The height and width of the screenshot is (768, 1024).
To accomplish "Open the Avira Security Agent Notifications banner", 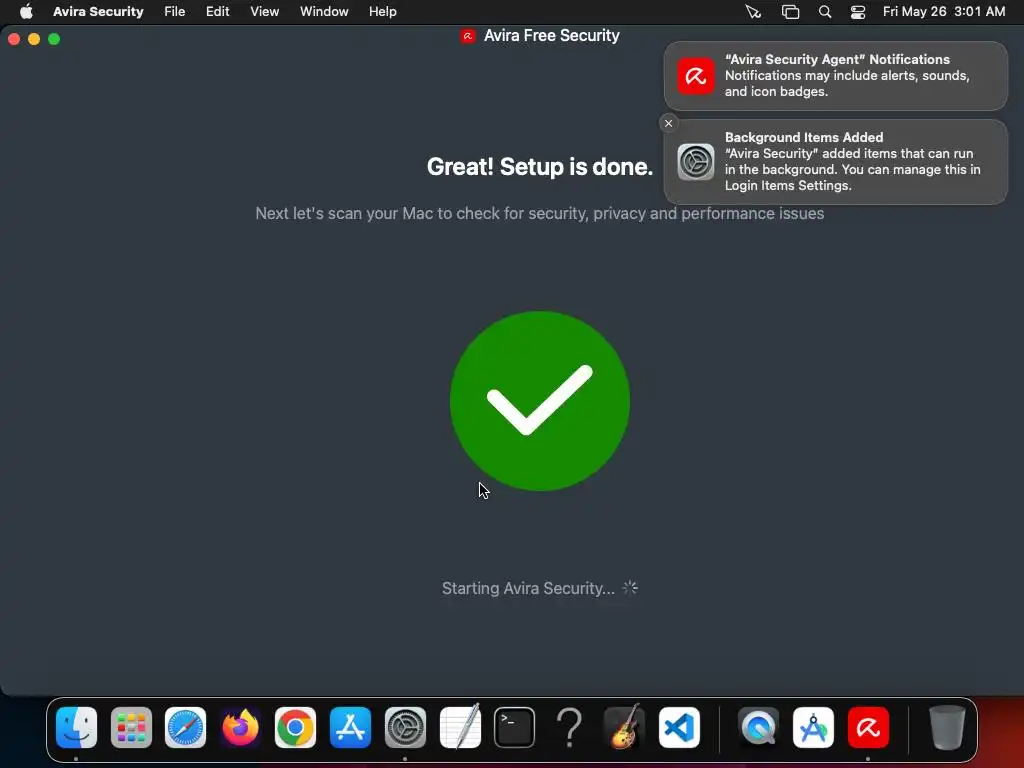I will click(x=835, y=76).
